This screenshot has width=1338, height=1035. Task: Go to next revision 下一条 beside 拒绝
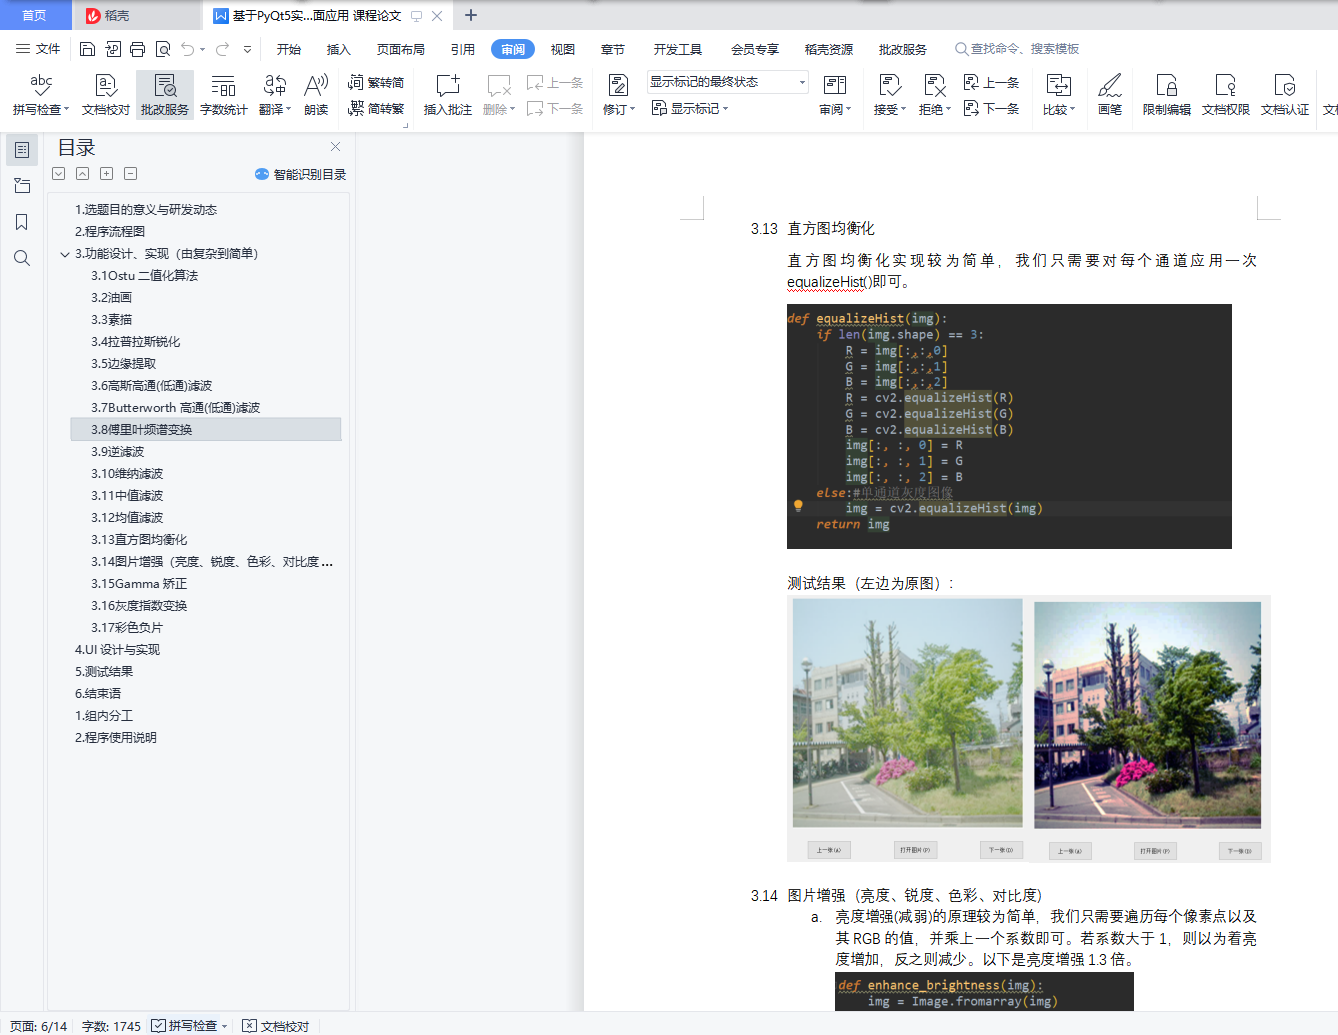(991, 109)
